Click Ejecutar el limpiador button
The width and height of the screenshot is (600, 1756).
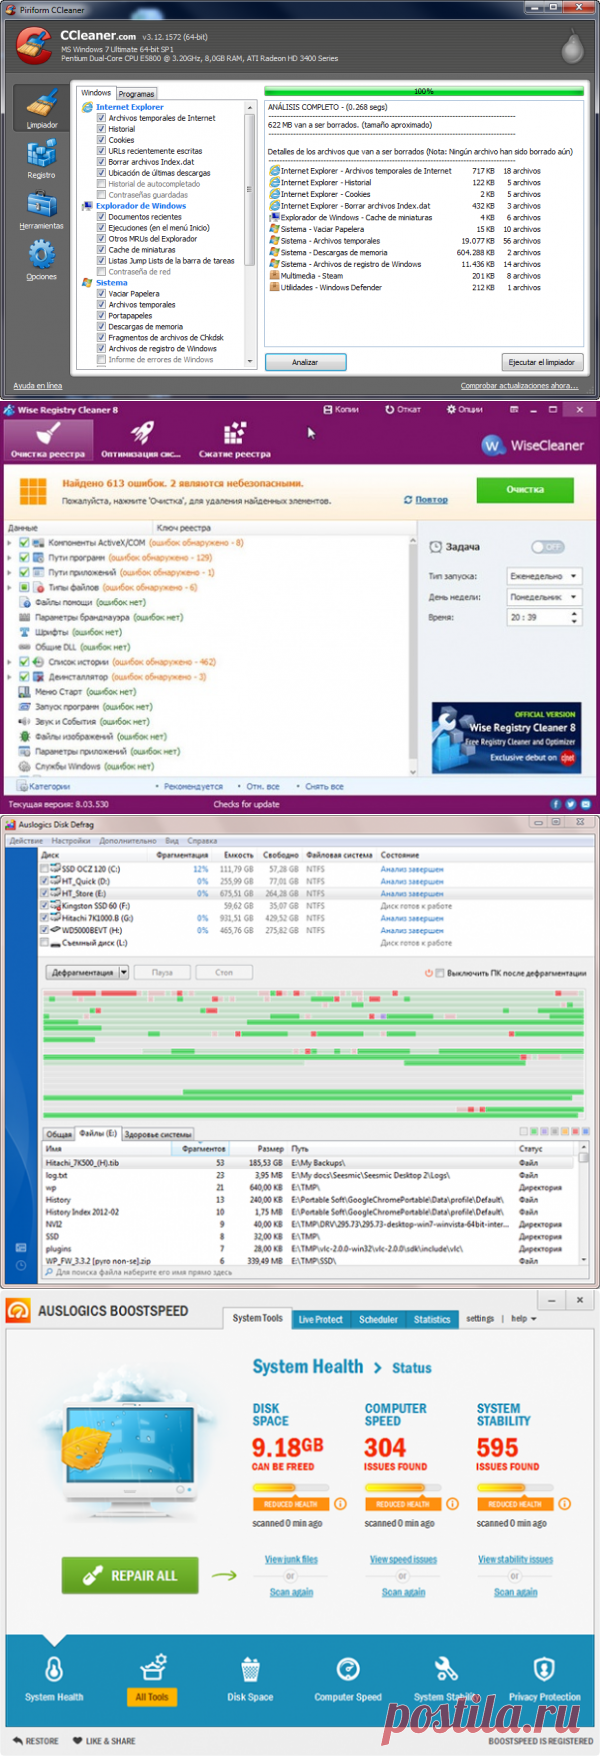click(x=542, y=362)
